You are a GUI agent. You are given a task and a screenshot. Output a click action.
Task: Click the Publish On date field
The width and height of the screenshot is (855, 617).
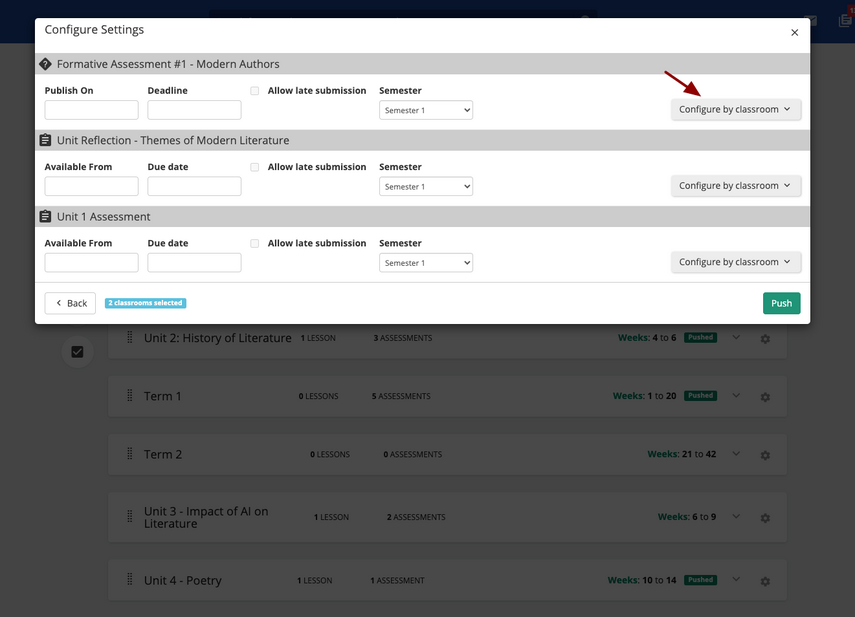click(91, 110)
